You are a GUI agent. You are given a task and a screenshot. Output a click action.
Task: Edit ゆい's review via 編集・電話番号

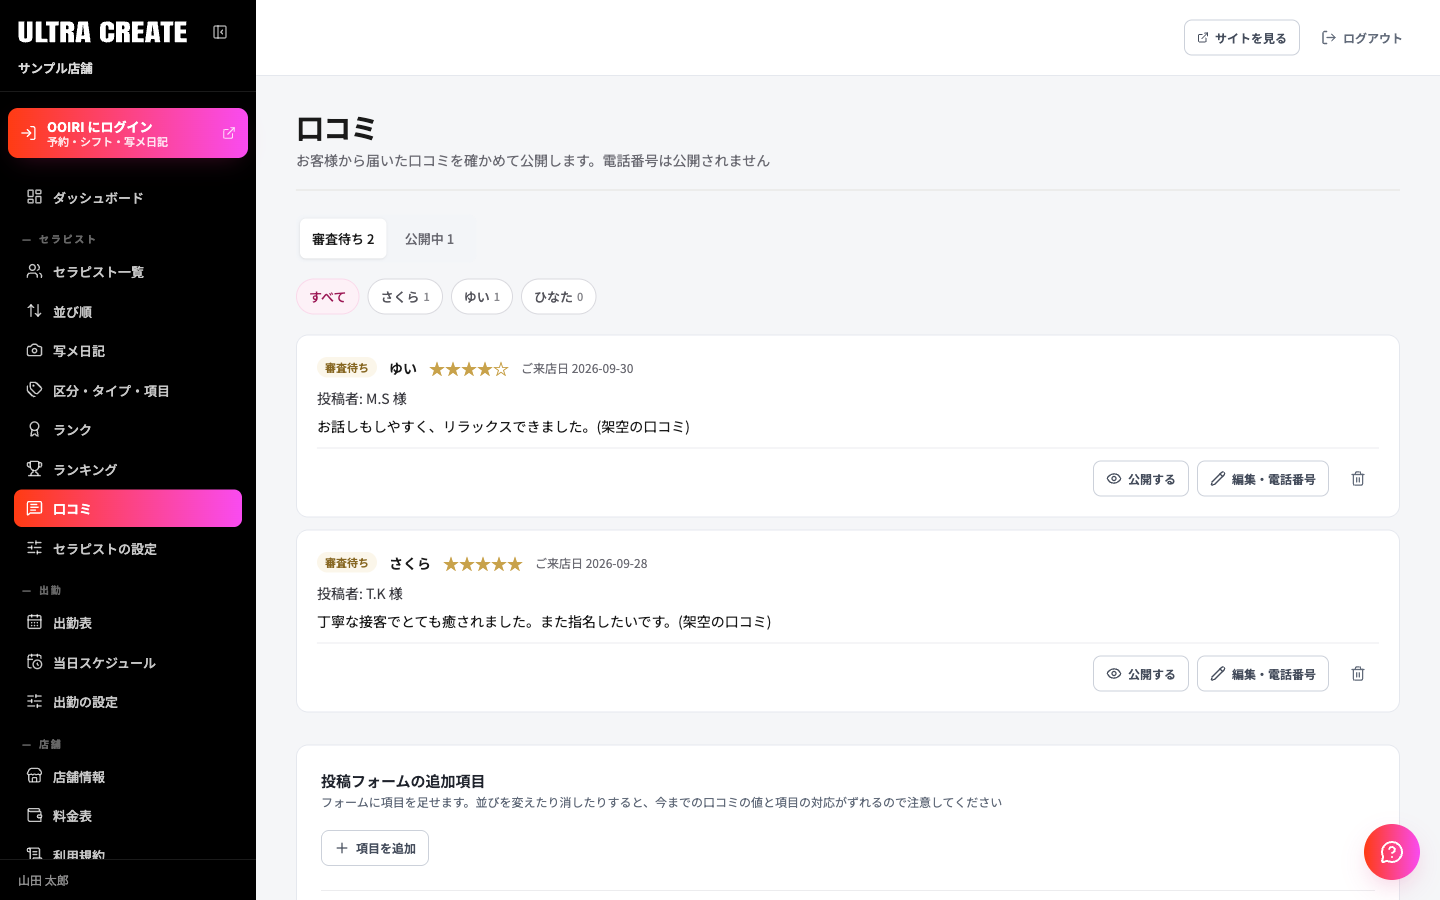click(x=1263, y=479)
